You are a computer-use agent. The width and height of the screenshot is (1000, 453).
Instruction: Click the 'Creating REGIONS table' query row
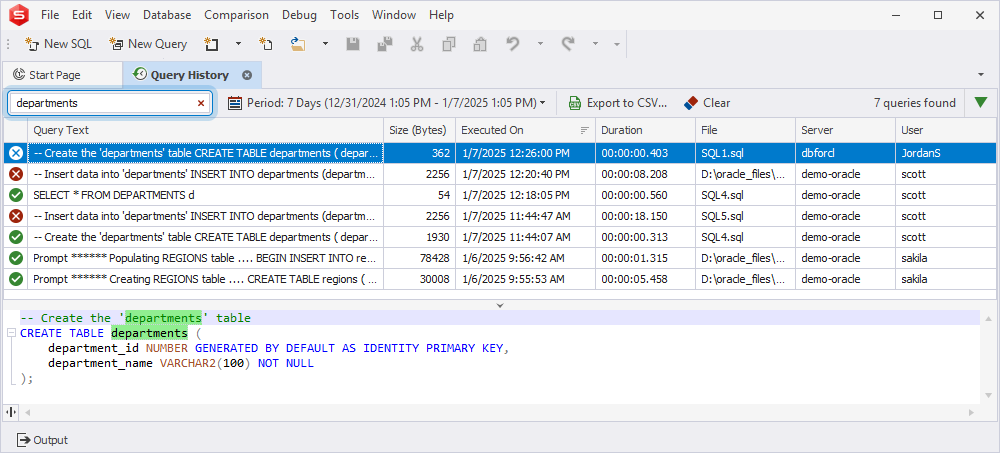pos(500,279)
